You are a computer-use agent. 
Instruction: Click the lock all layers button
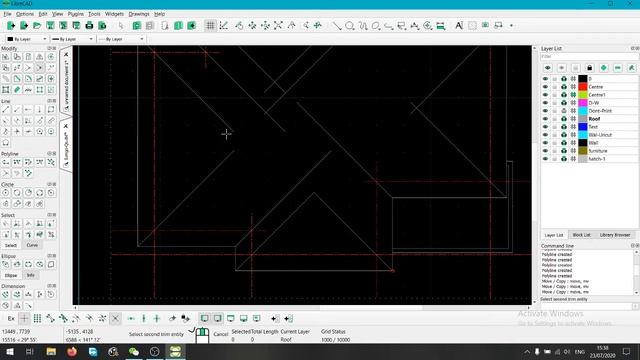coord(589,68)
